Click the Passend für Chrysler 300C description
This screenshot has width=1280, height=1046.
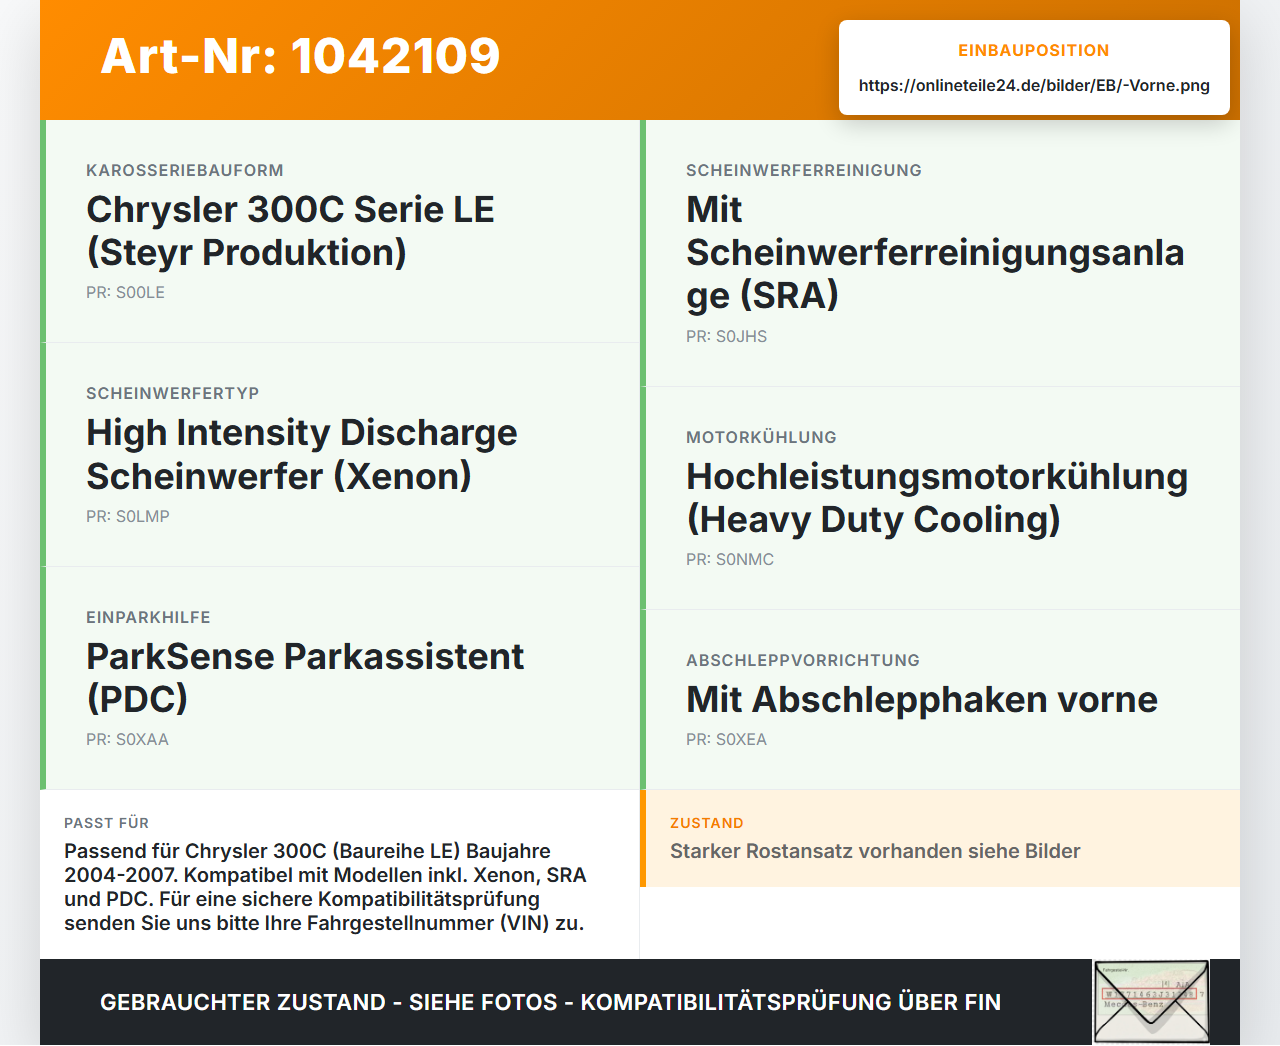coord(325,887)
